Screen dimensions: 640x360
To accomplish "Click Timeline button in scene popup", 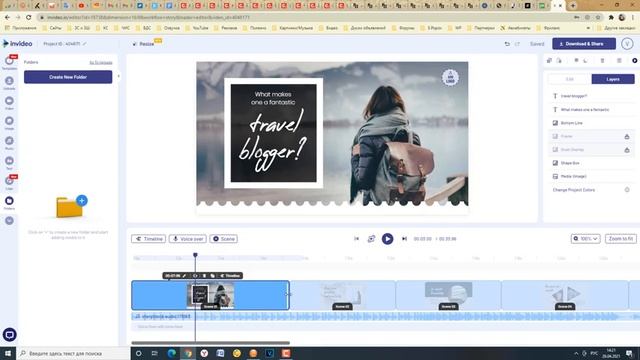I will coord(230,276).
